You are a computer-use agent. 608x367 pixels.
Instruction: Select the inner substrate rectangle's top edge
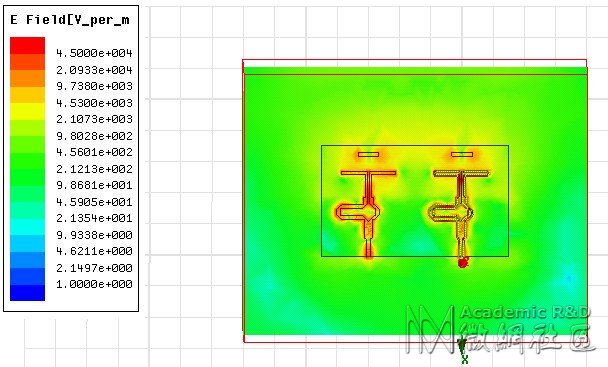point(415,145)
